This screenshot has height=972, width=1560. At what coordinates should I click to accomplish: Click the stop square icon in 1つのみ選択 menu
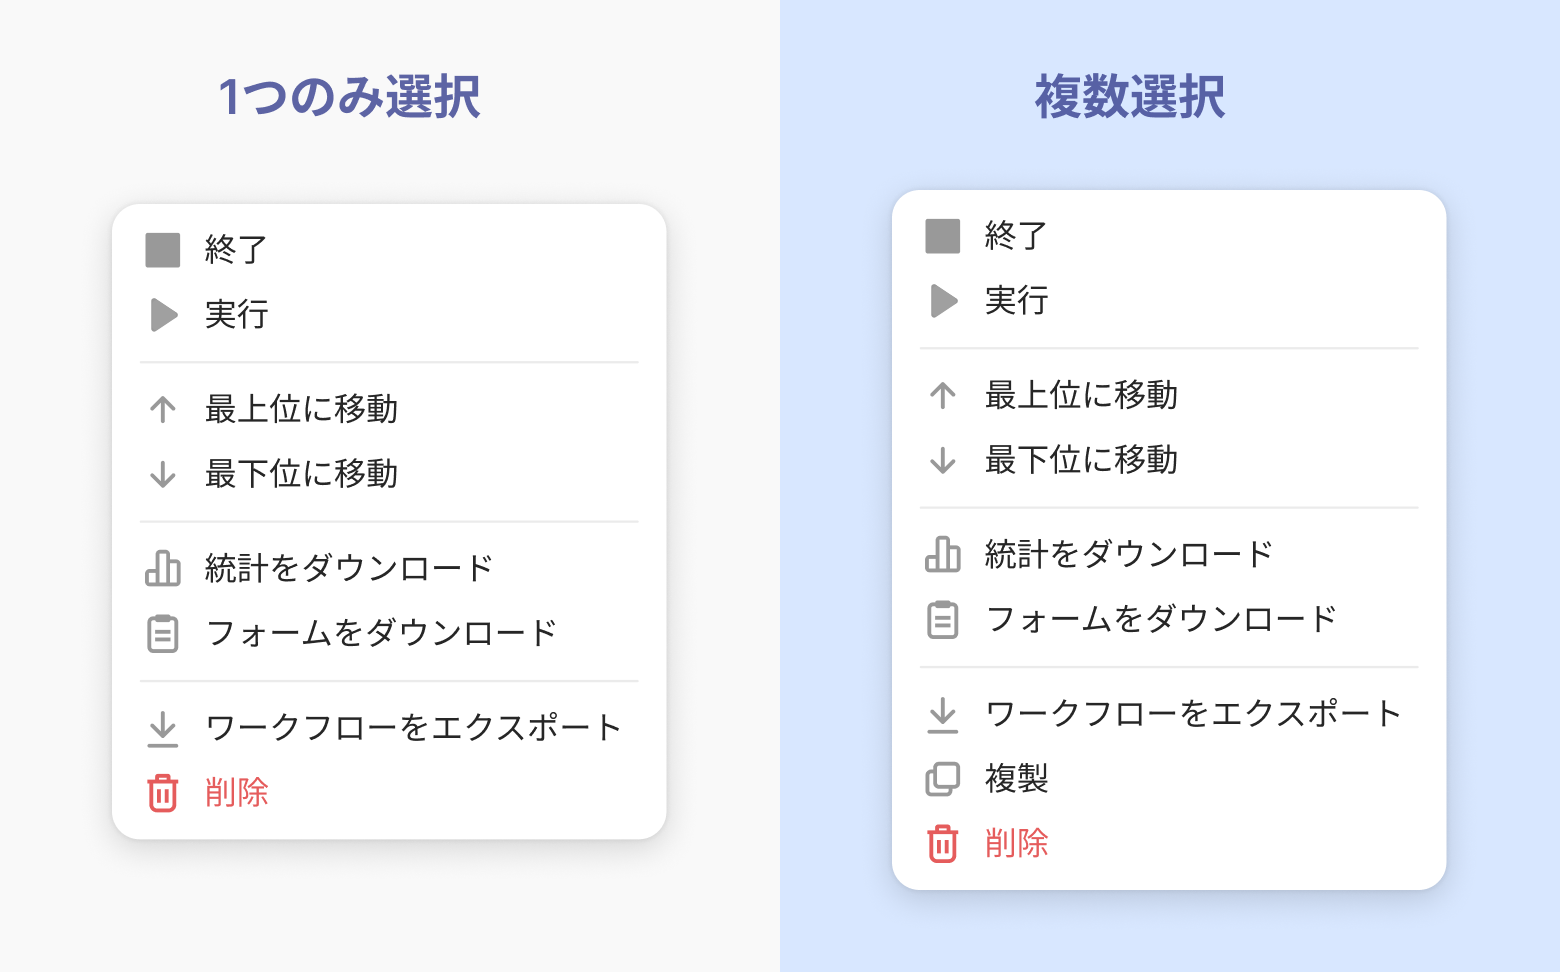(x=163, y=250)
